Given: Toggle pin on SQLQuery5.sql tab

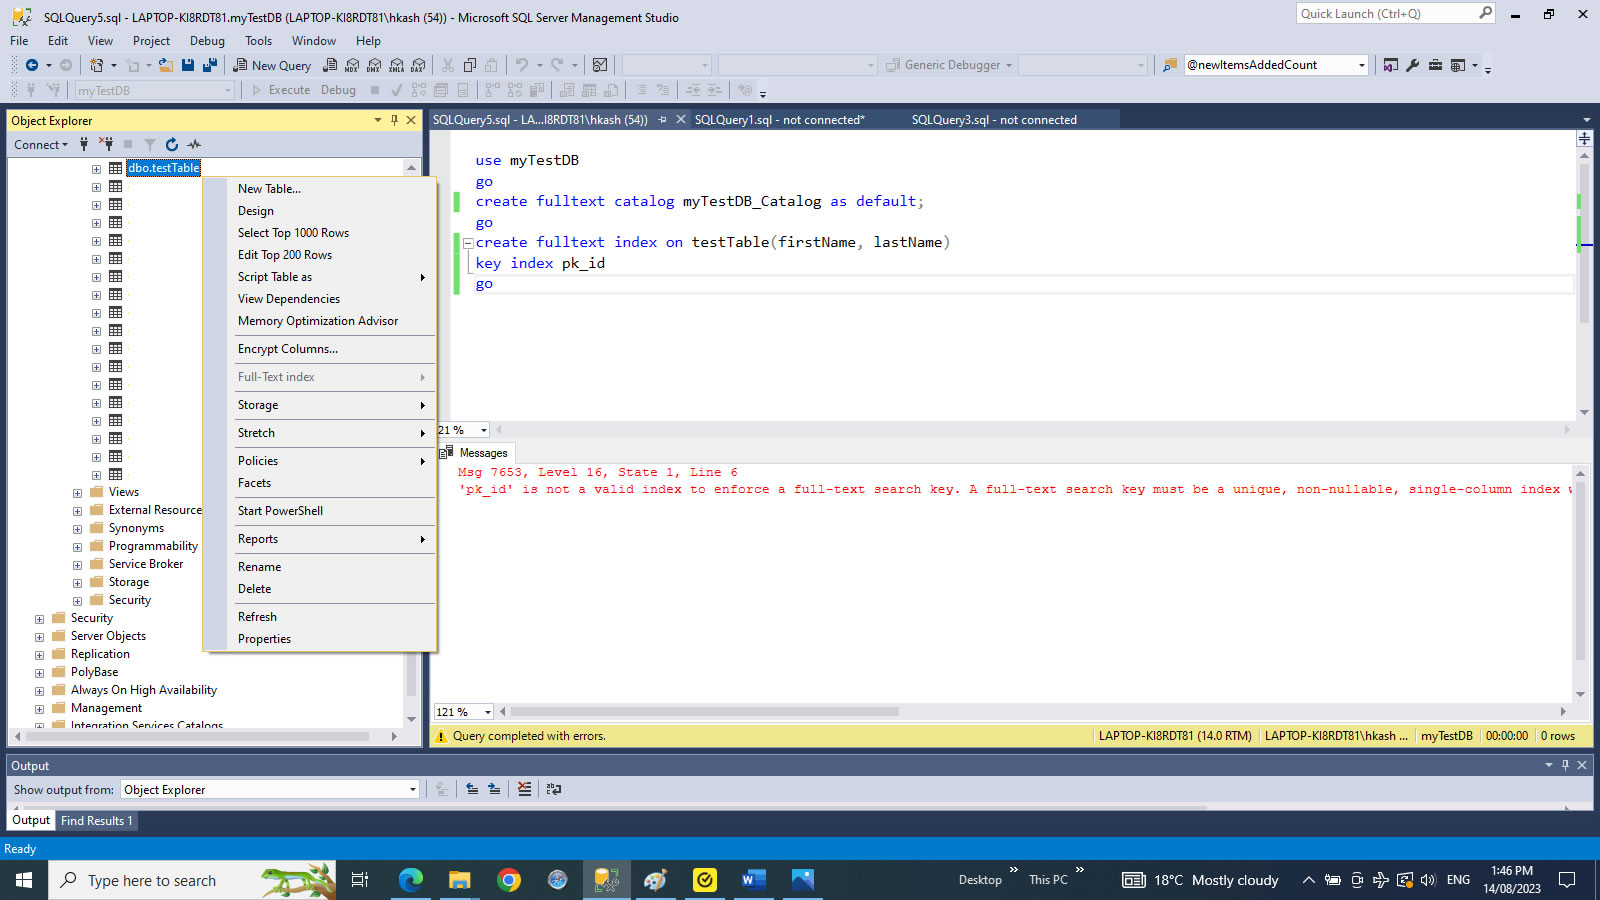Looking at the screenshot, I should click(662, 119).
